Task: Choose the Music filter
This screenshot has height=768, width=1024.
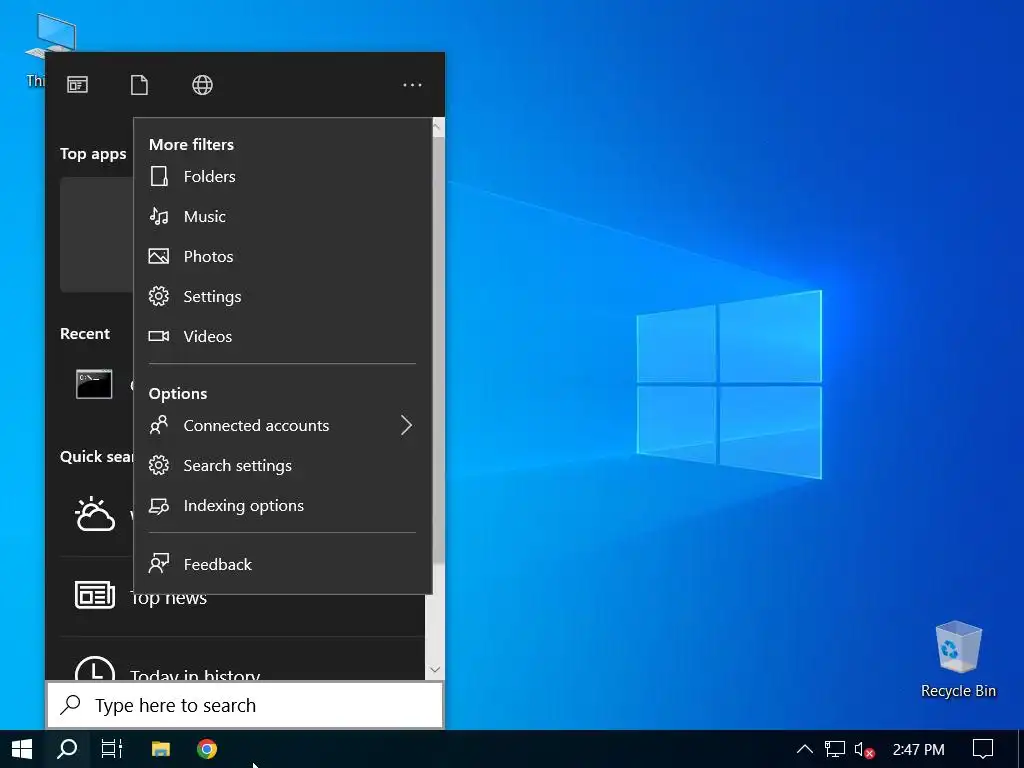Action: point(282,216)
